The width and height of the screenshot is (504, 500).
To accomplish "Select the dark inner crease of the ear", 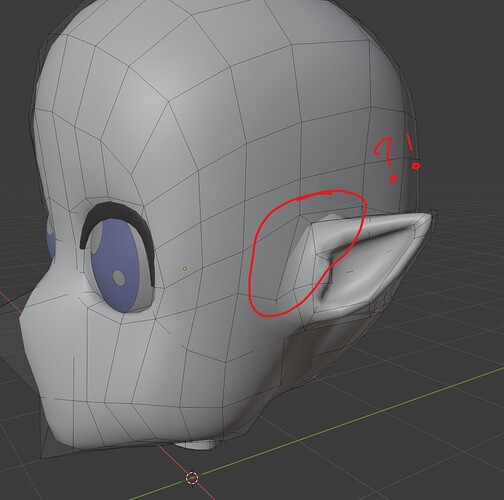I will (328, 275).
